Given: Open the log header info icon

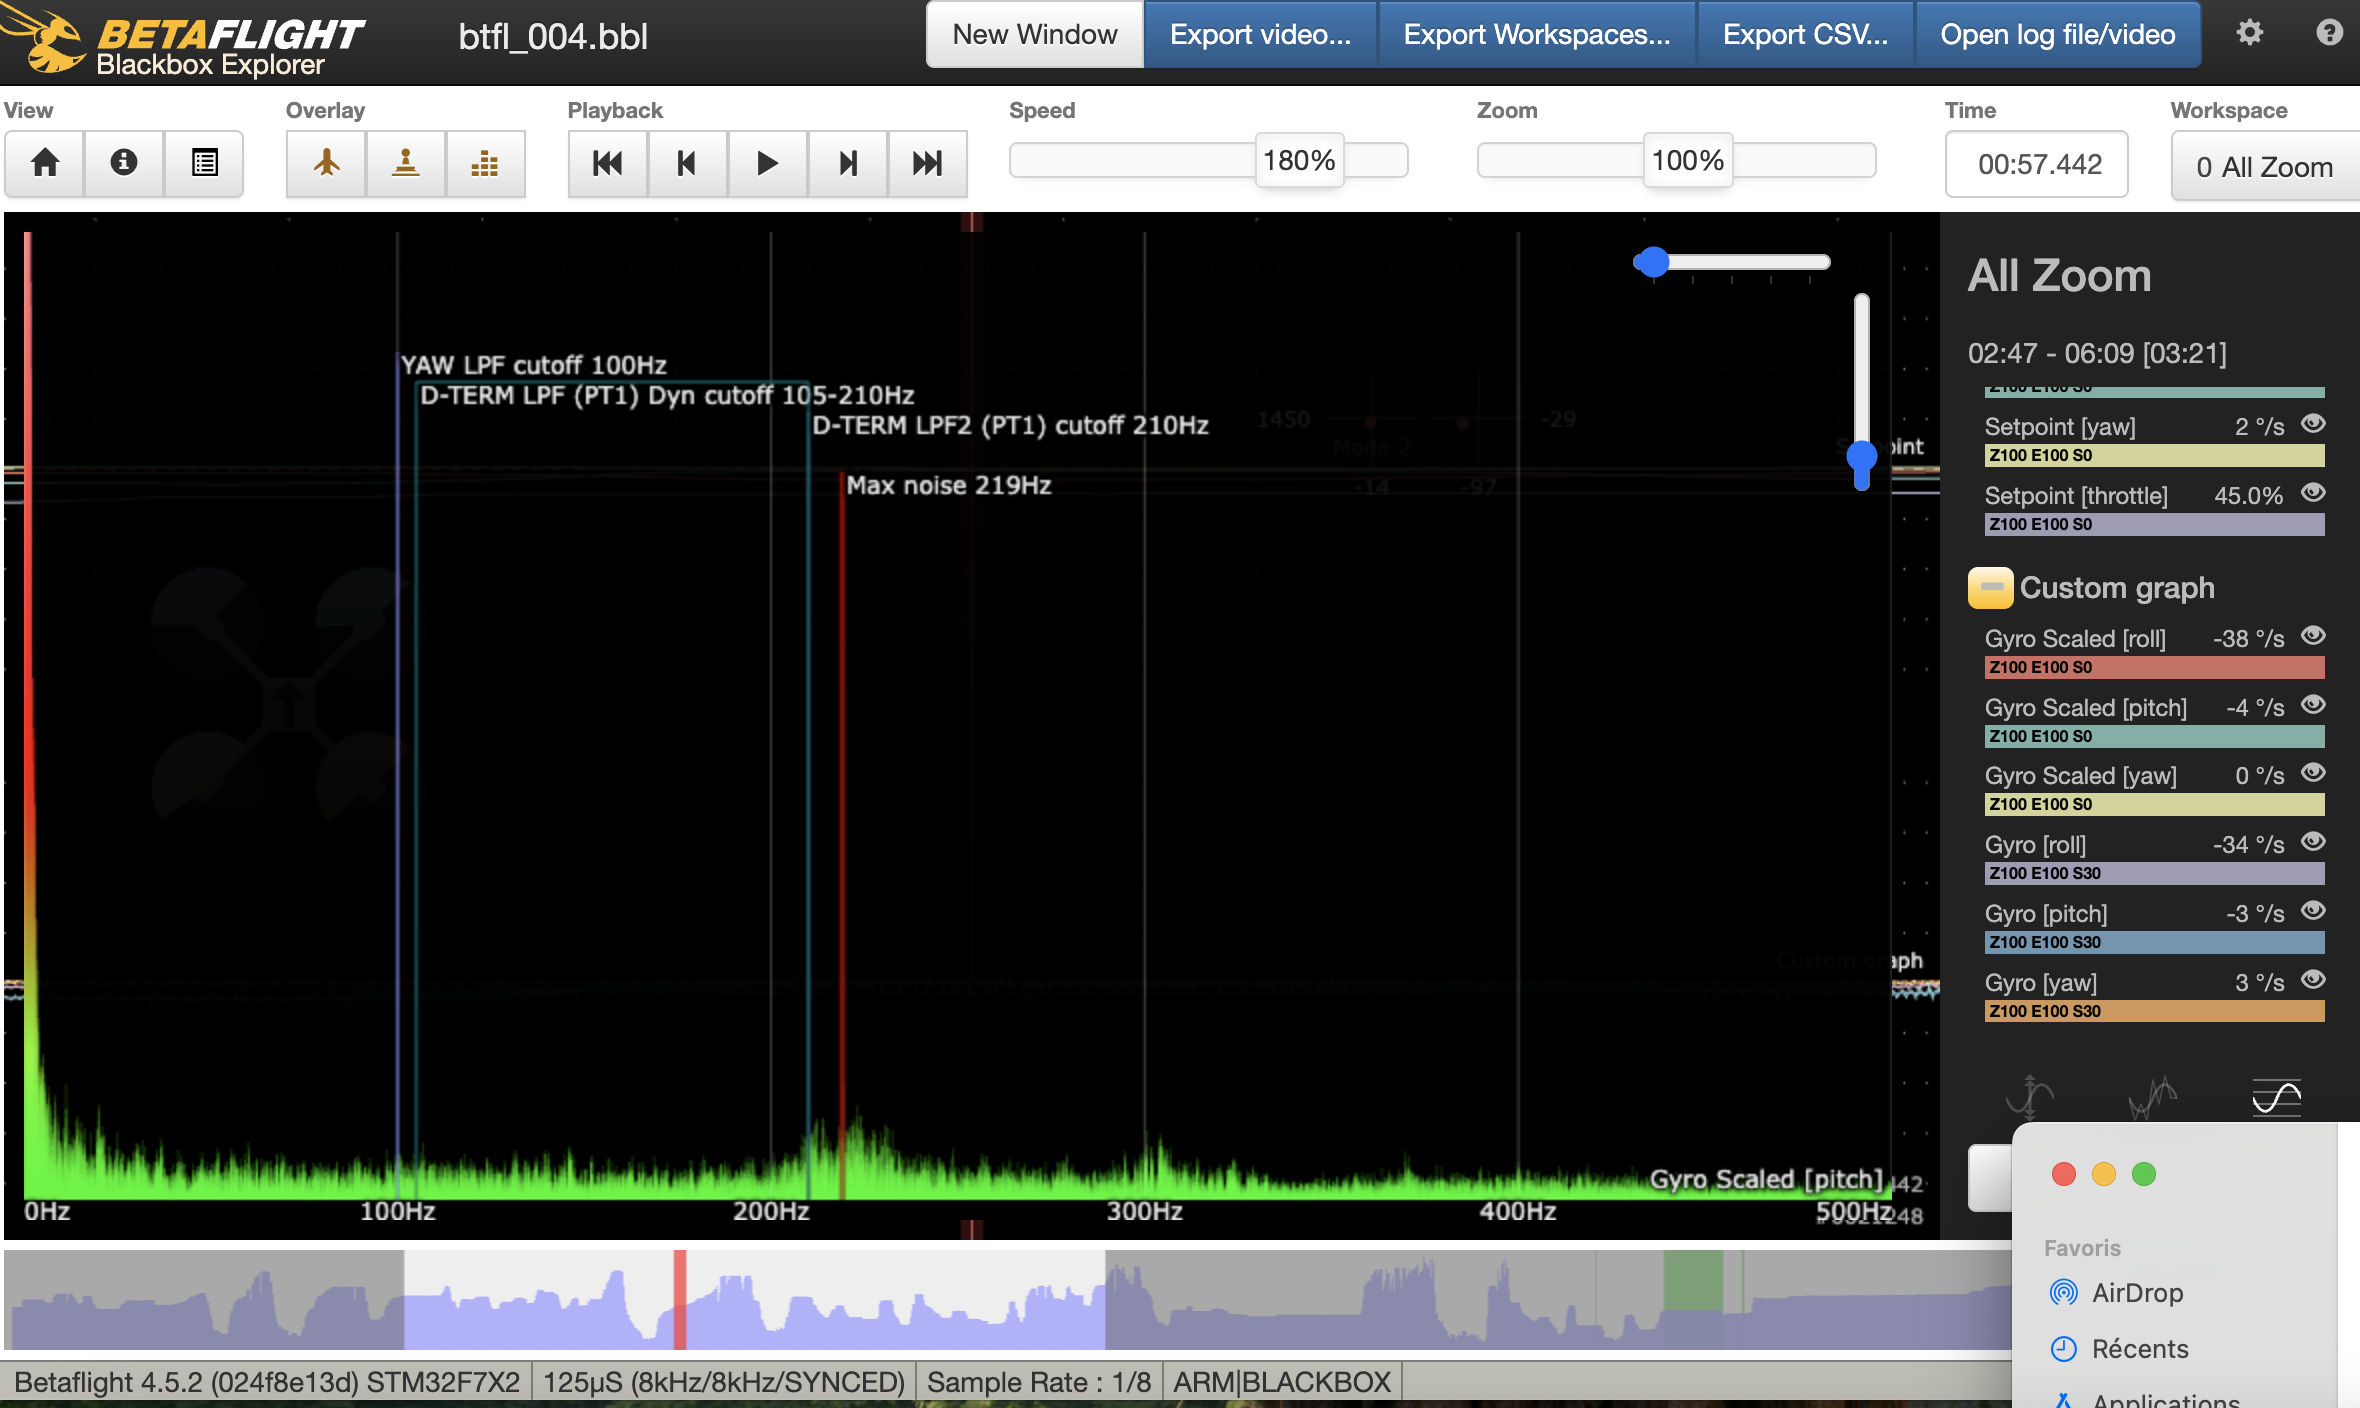Looking at the screenshot, I should coord(124,163).
